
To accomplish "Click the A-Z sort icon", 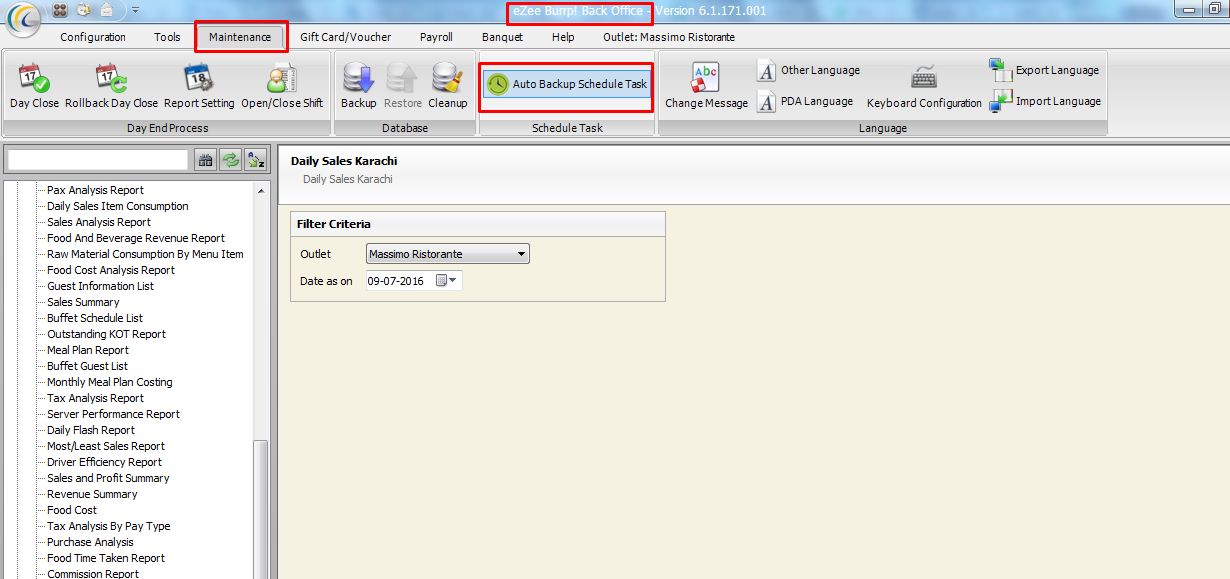I will [x=257, y=160].
